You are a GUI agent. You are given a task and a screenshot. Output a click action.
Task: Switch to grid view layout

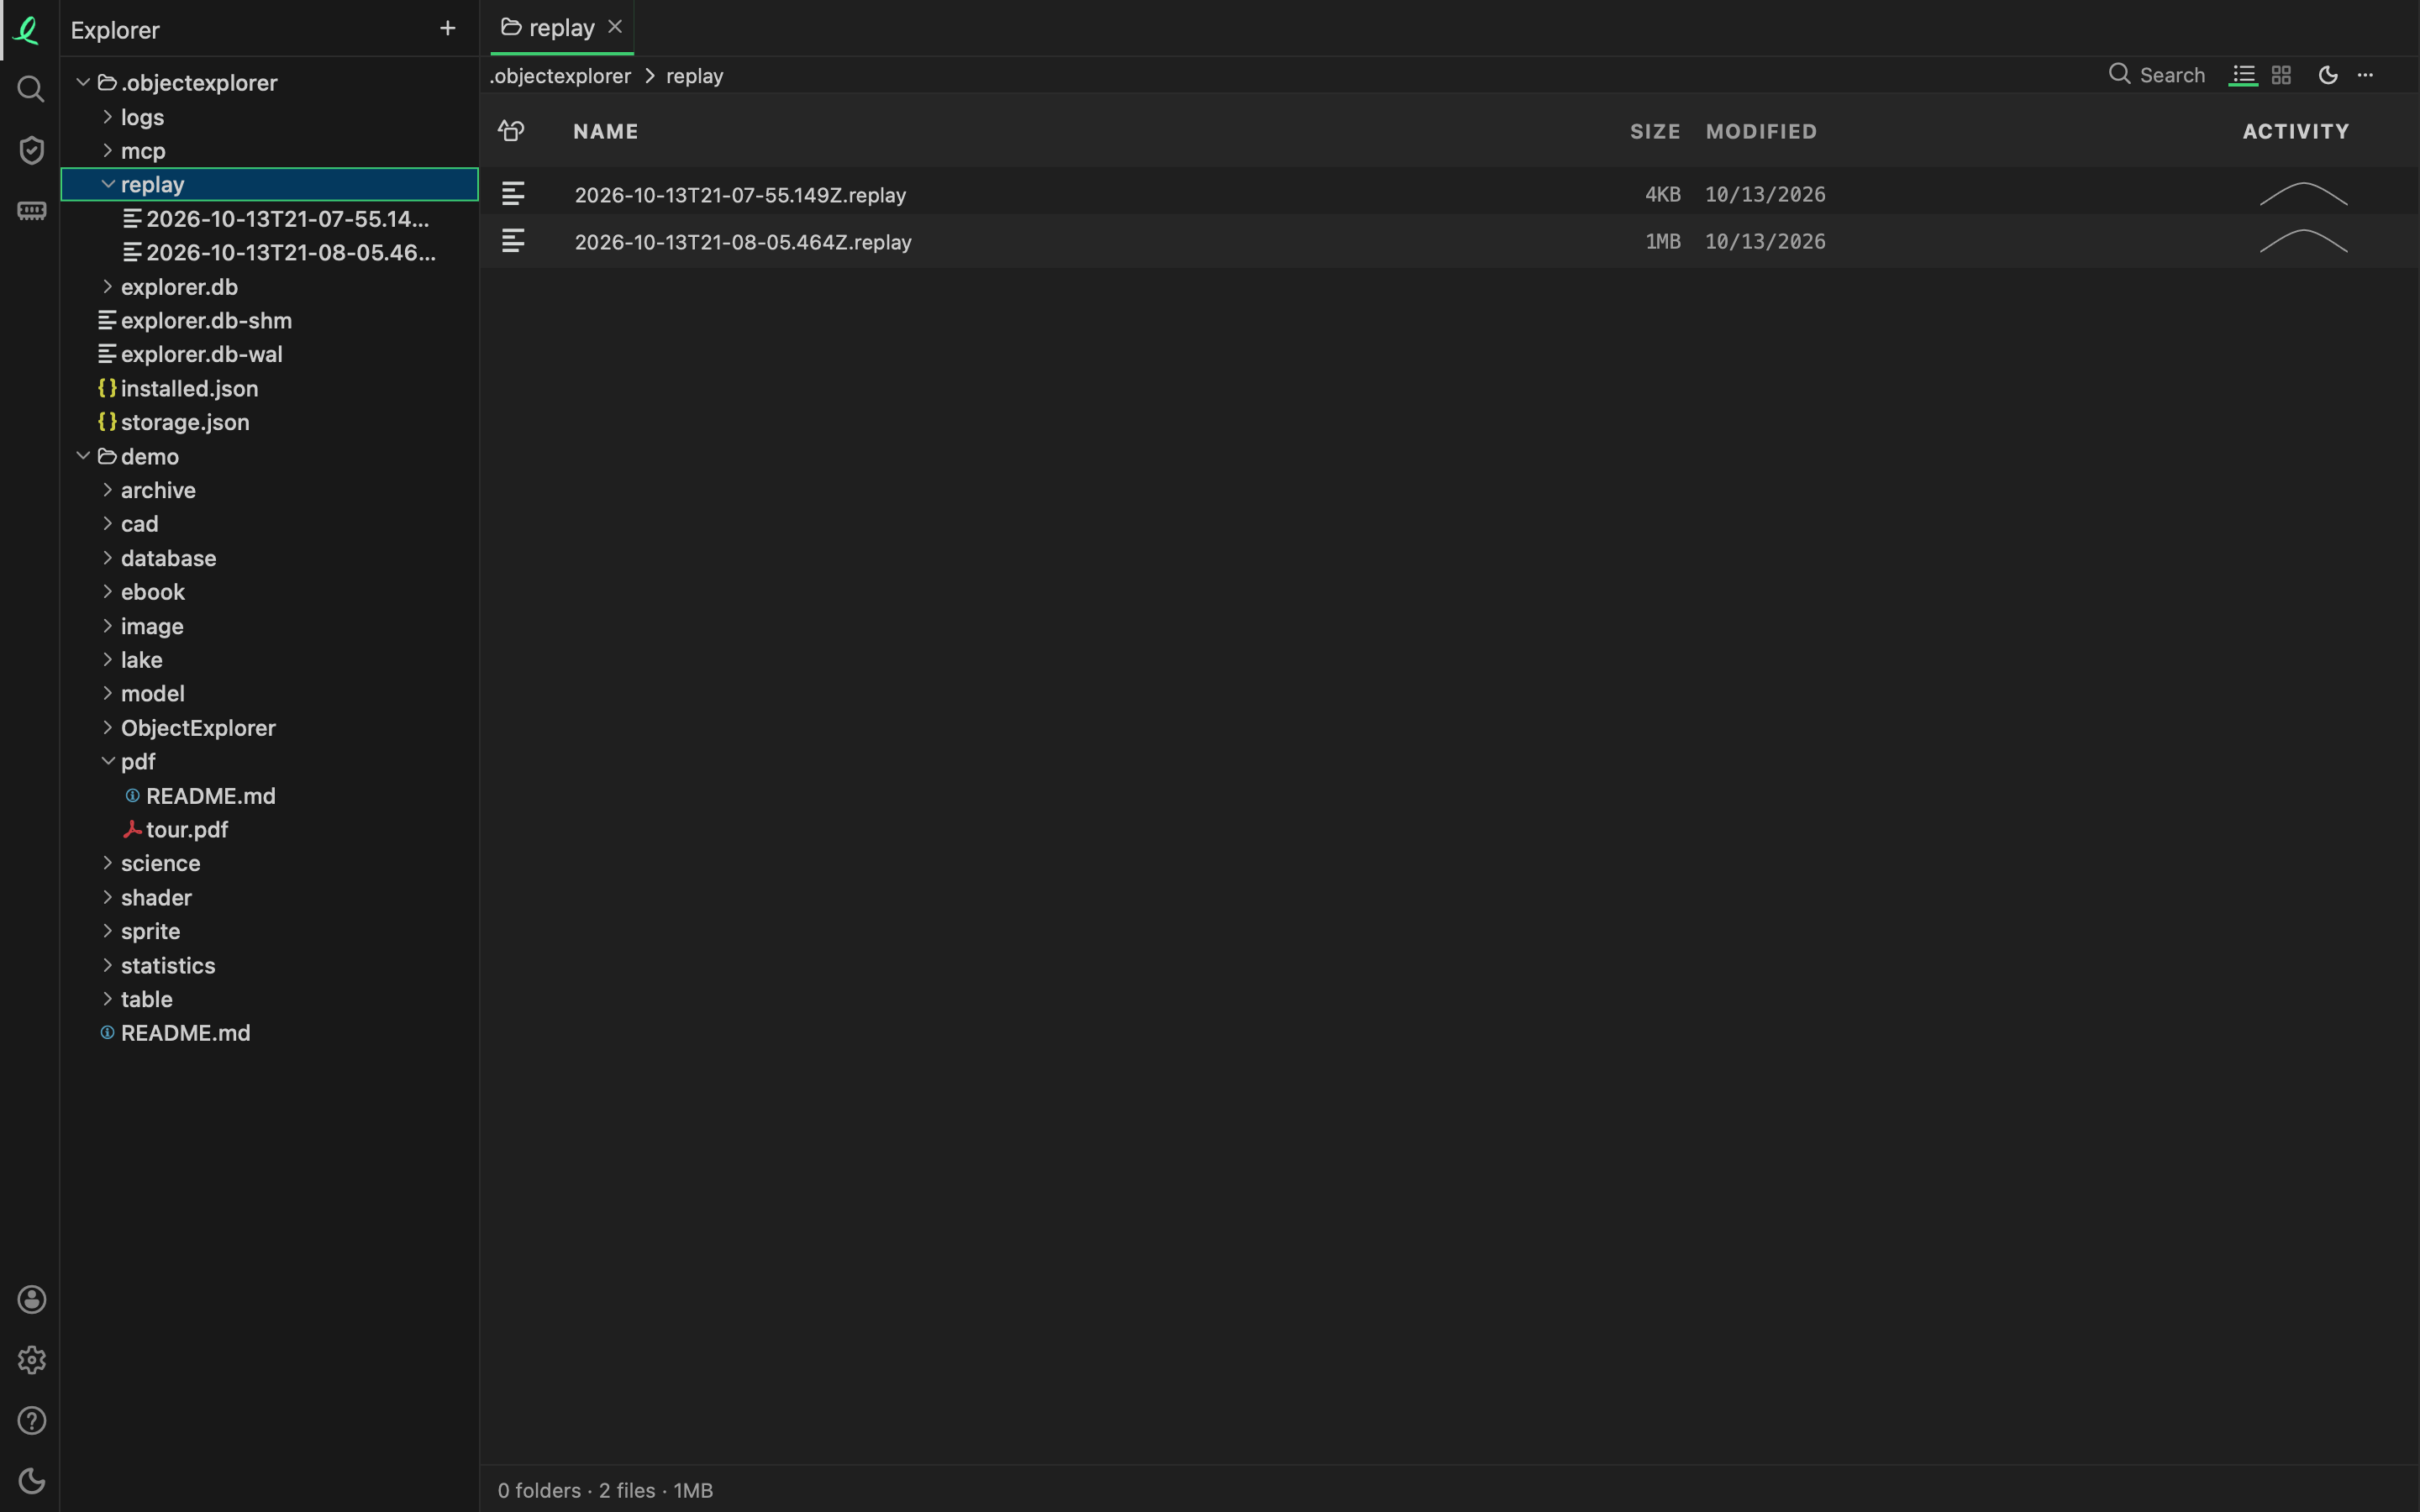point(2281,75)
